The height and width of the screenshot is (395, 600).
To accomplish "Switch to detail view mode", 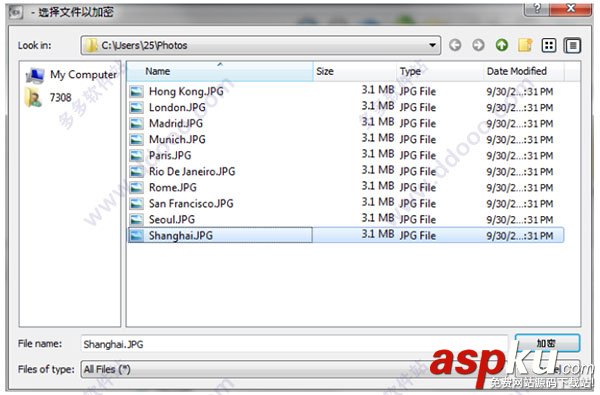I will tap(572, 46).
